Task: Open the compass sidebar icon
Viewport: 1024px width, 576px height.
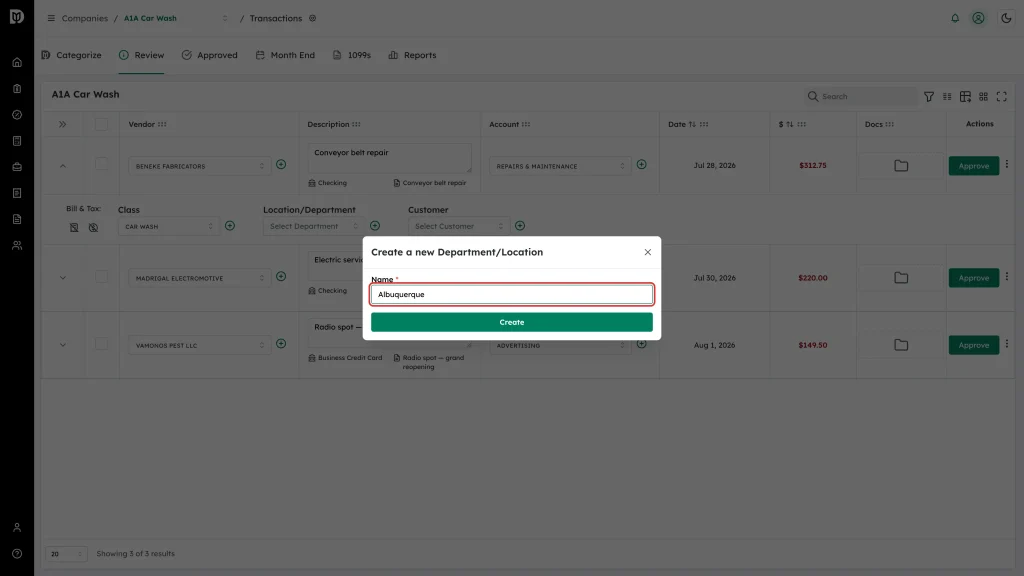Action: [x=17, y=115]
